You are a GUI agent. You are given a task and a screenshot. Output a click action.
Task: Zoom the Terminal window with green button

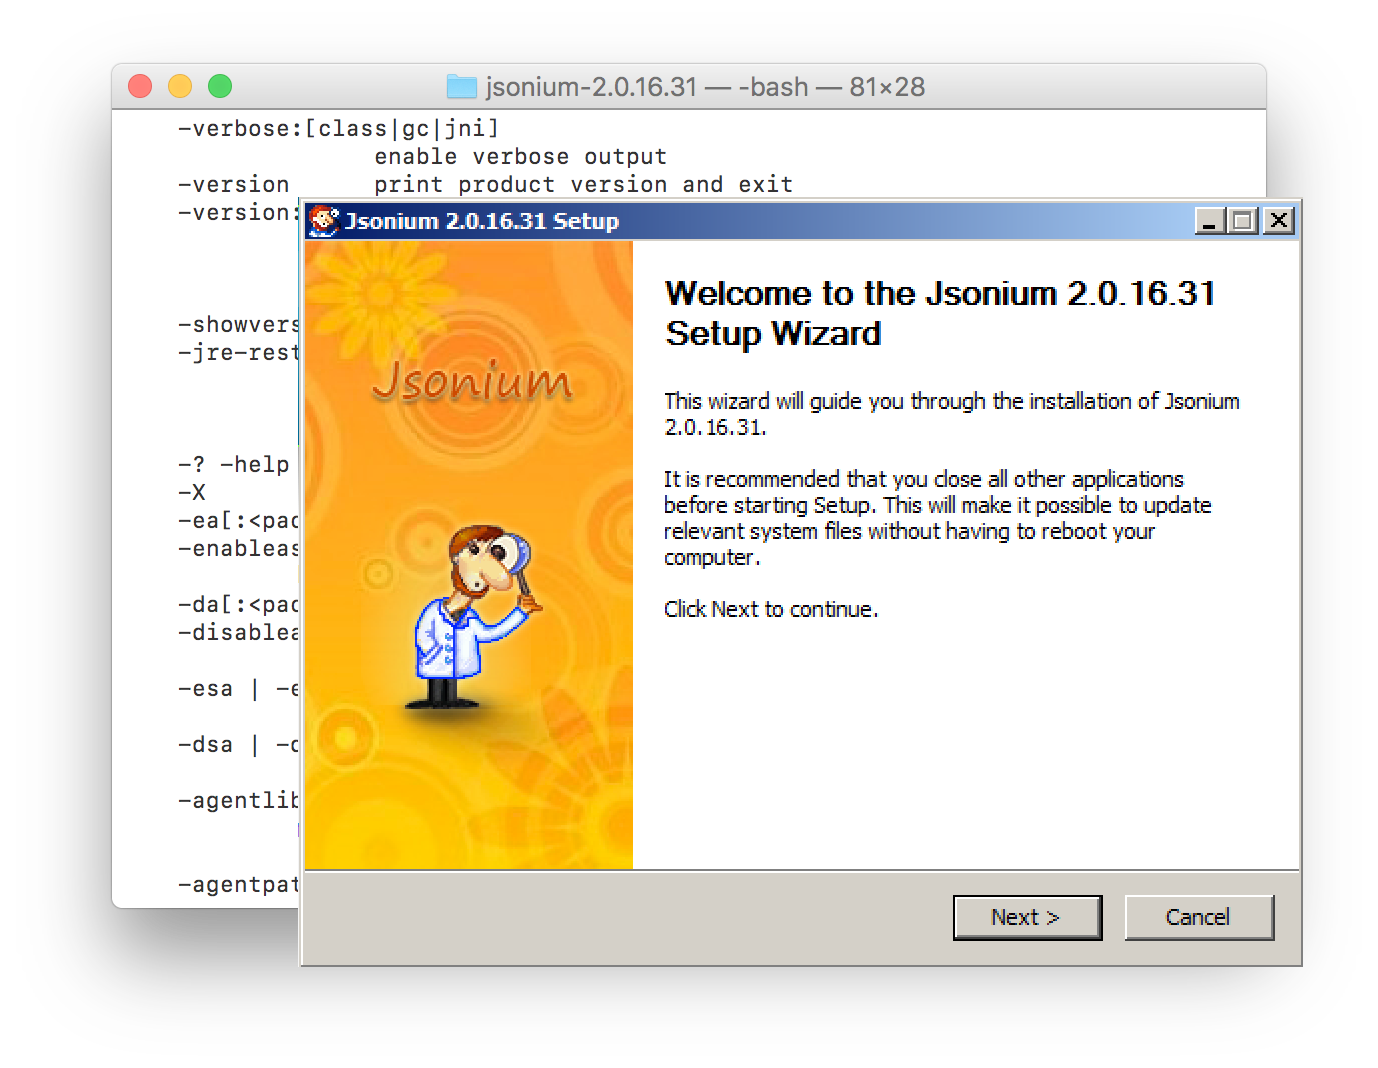[x=220, y=87]
